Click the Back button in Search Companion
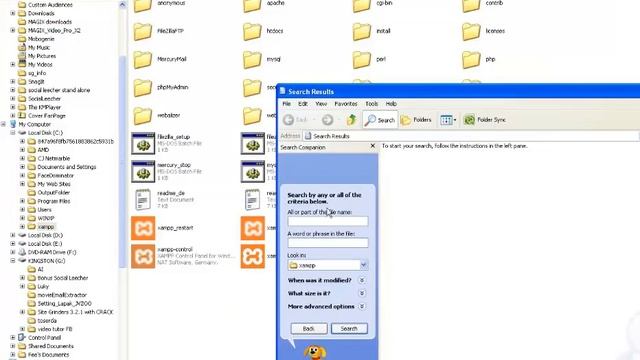 tap(309, 329)
